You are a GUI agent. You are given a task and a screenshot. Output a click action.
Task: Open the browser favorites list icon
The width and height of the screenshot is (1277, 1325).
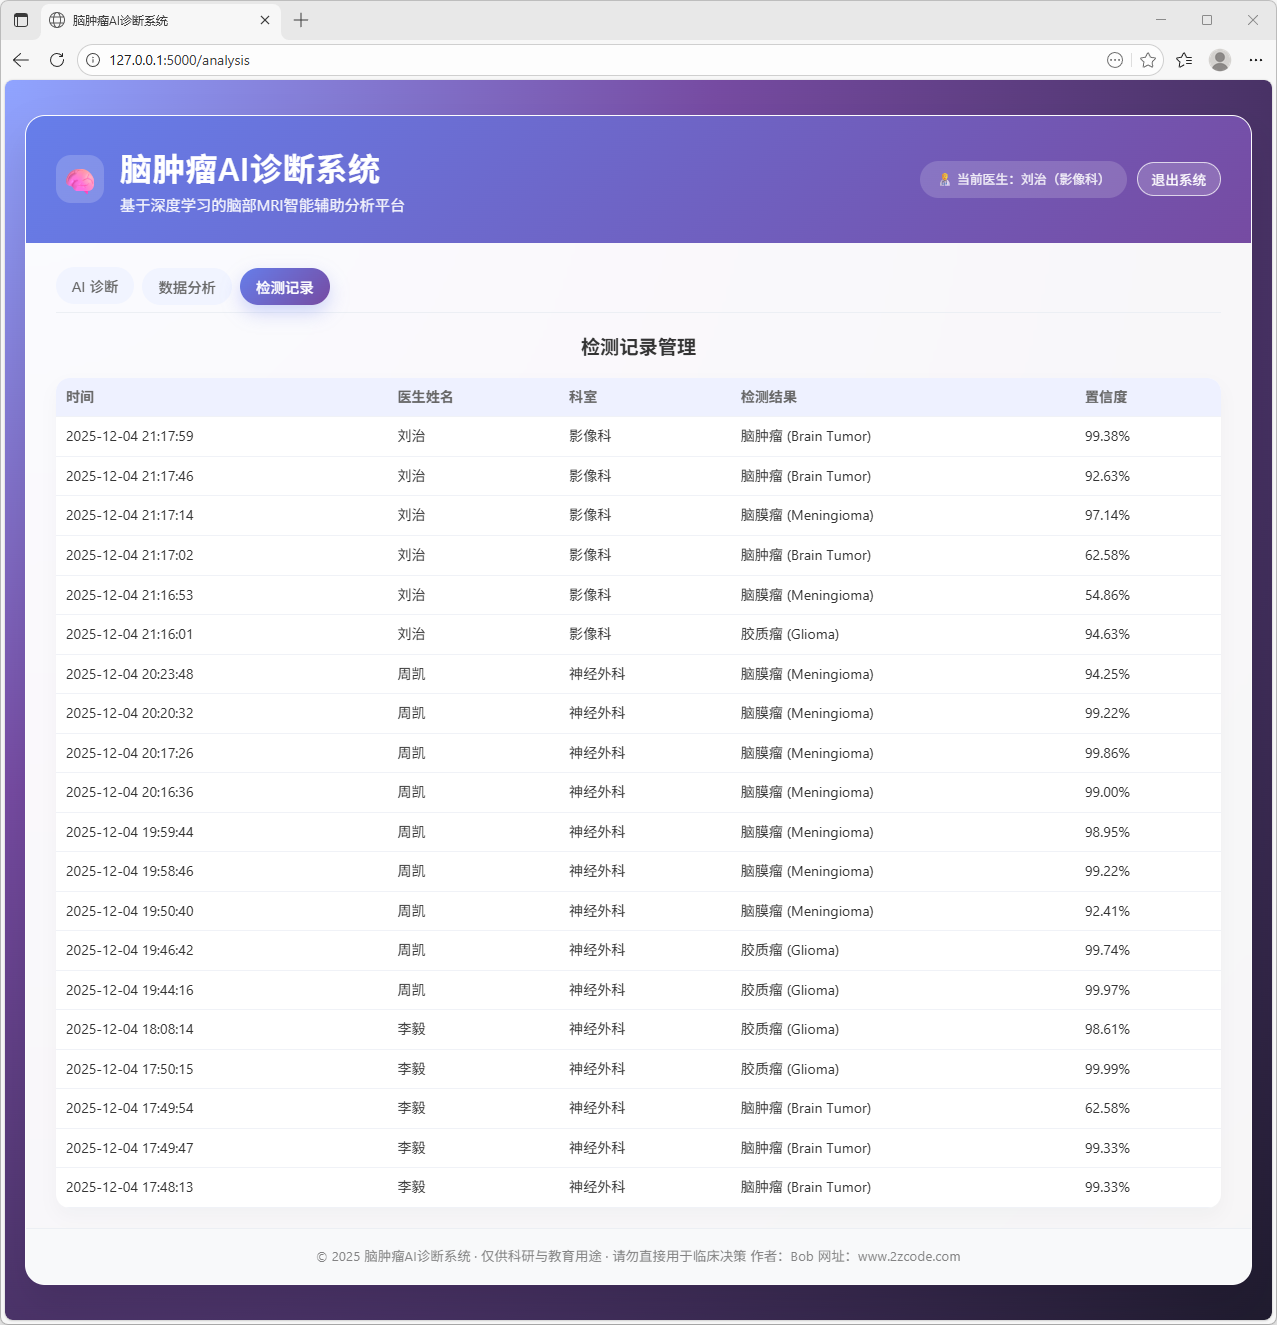pyautogui.click(x=1185, y=60)
